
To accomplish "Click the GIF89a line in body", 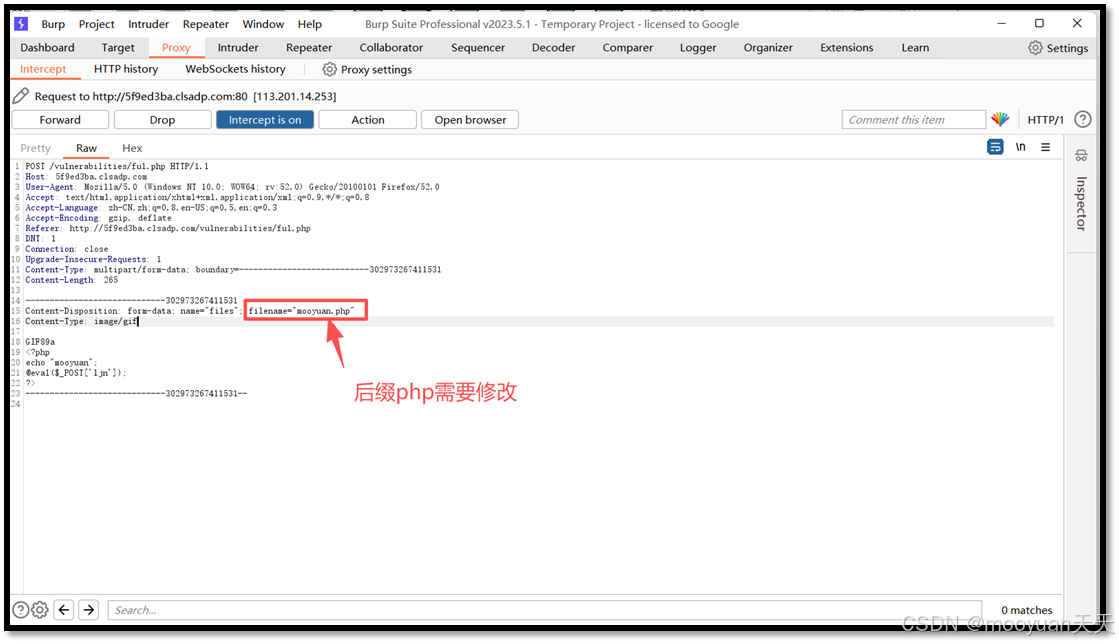I will (40, 342).
